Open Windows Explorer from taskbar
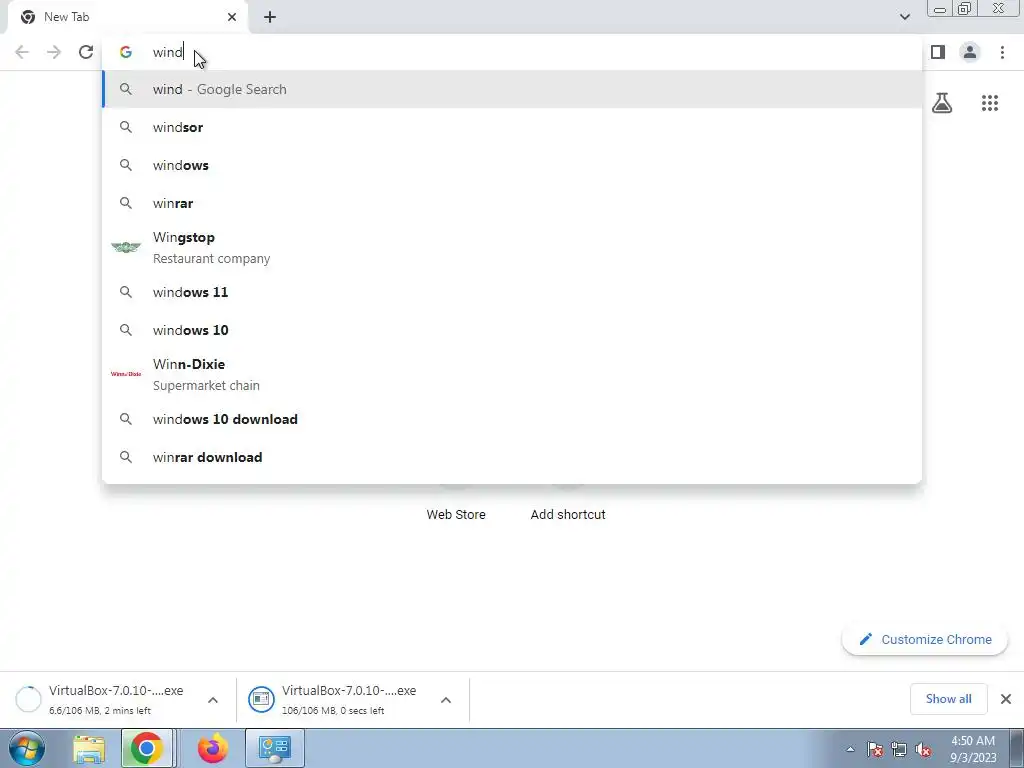This screenshot has height=768, width=1024. tap(89, 748)
